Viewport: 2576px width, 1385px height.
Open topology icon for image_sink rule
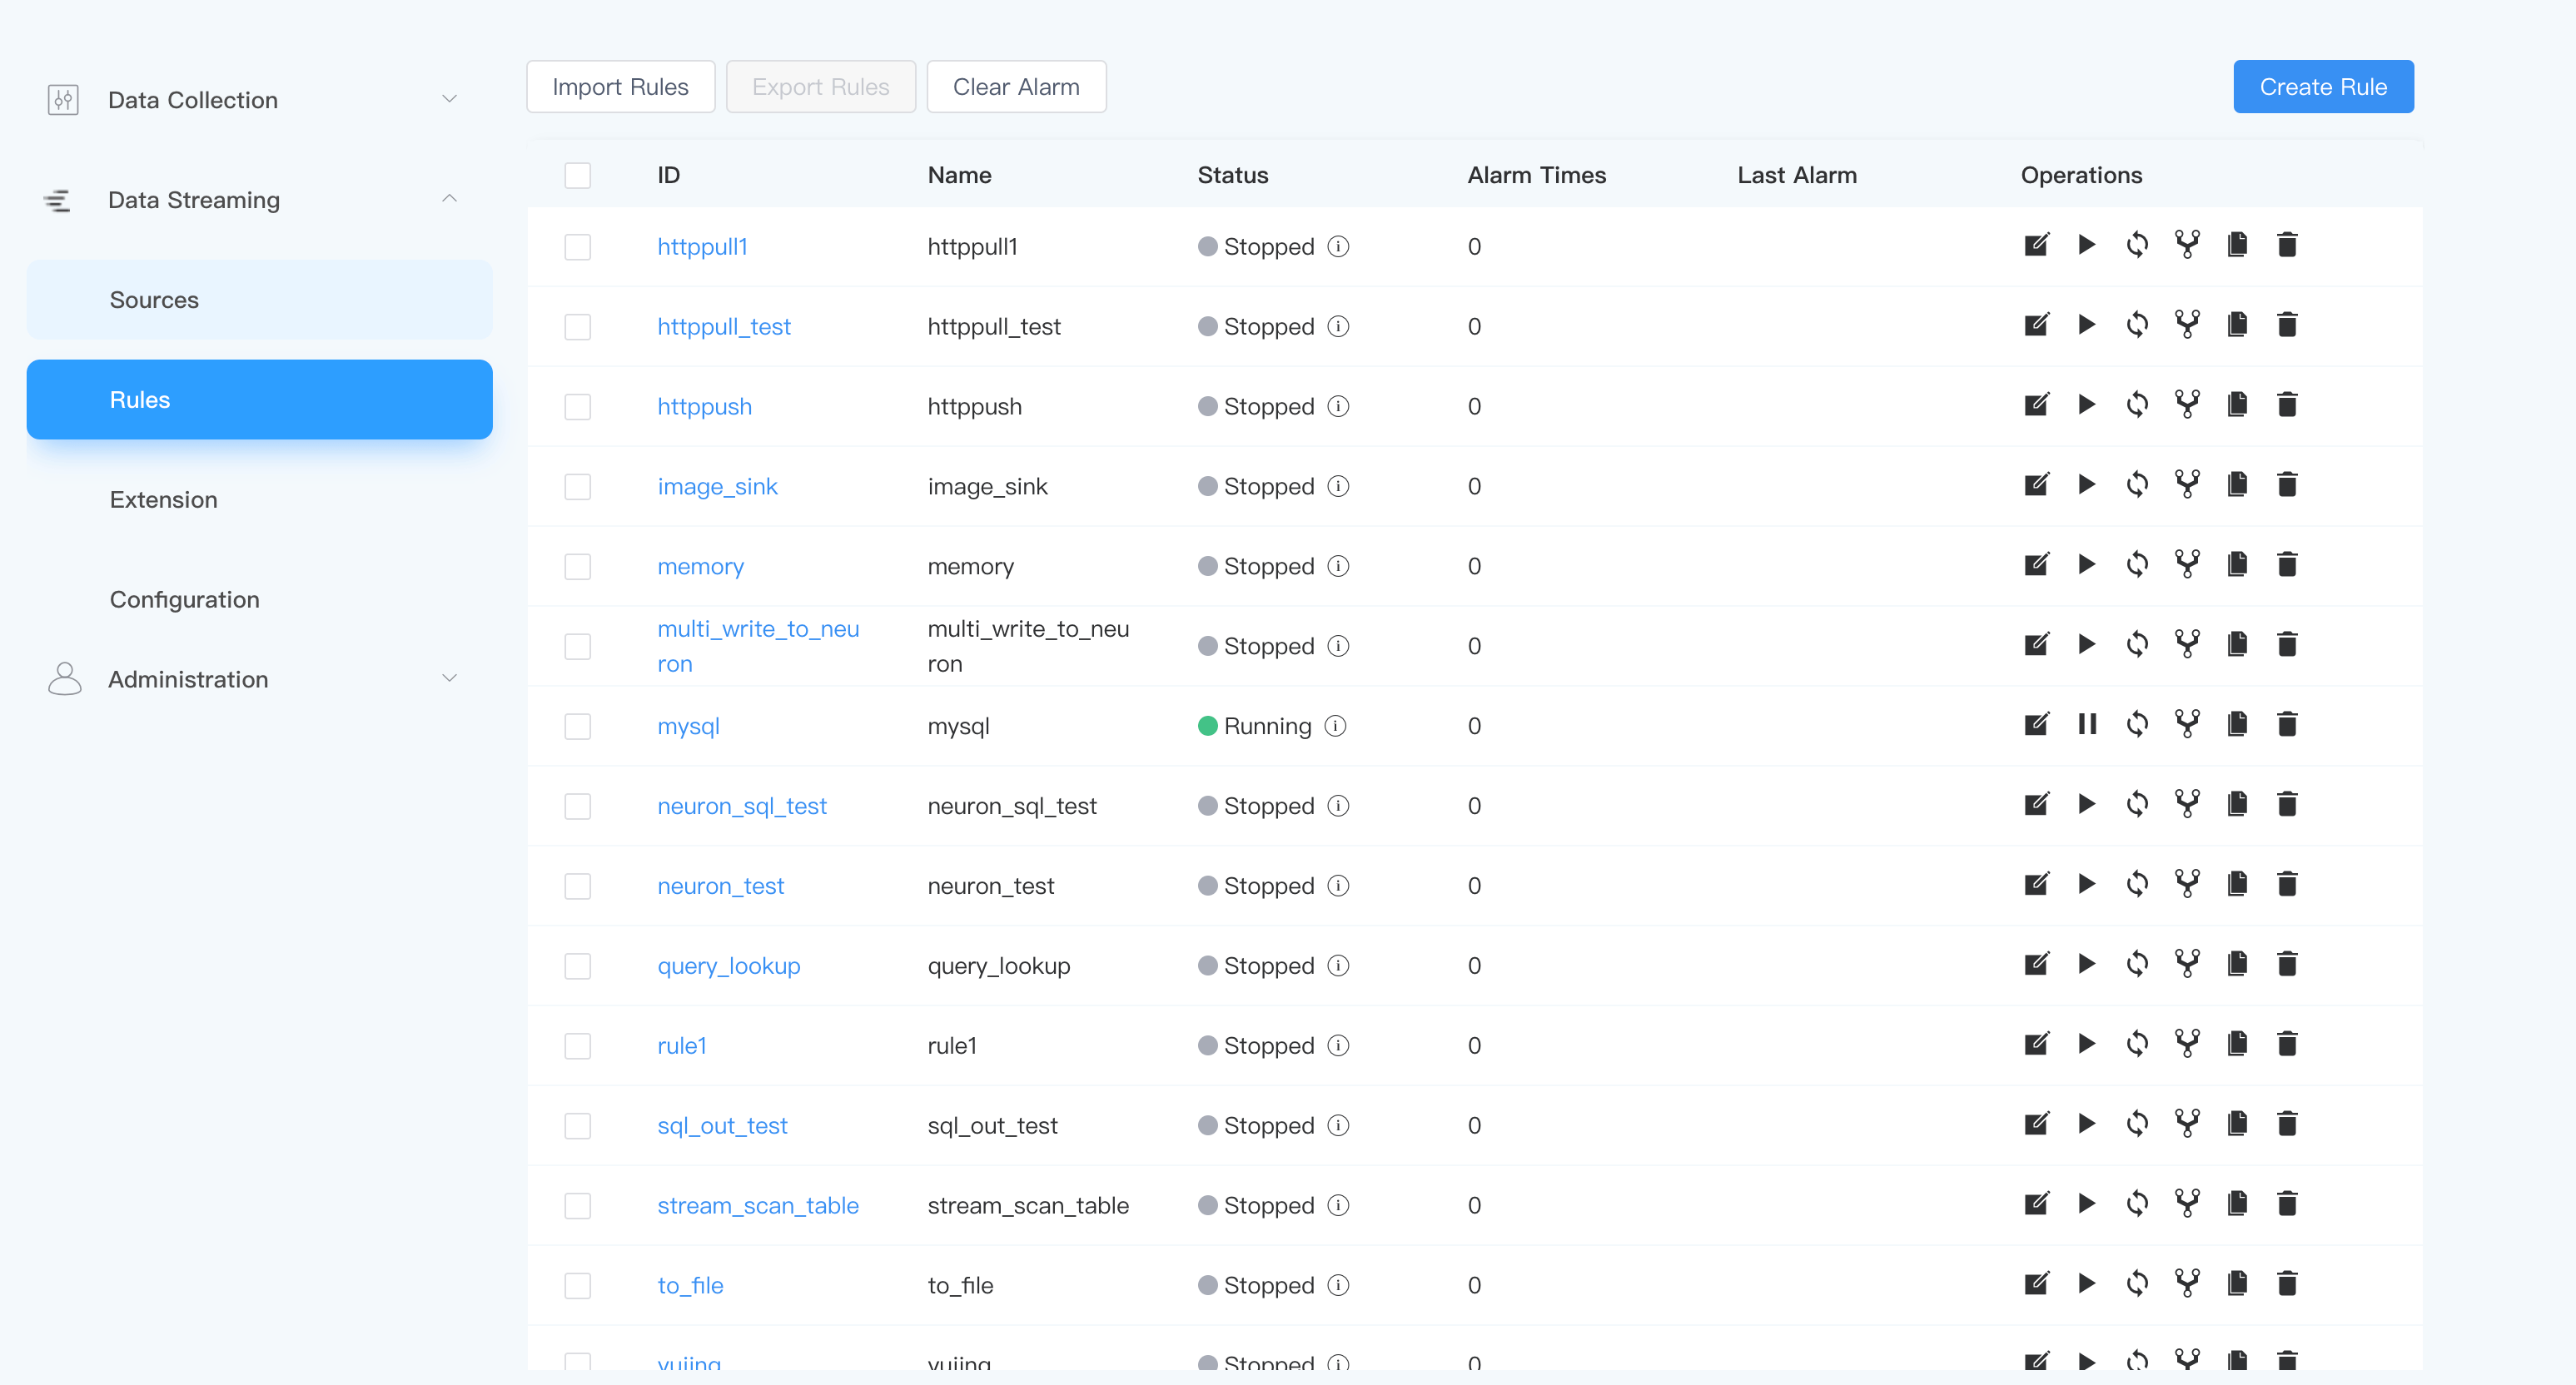(2187, 485)
